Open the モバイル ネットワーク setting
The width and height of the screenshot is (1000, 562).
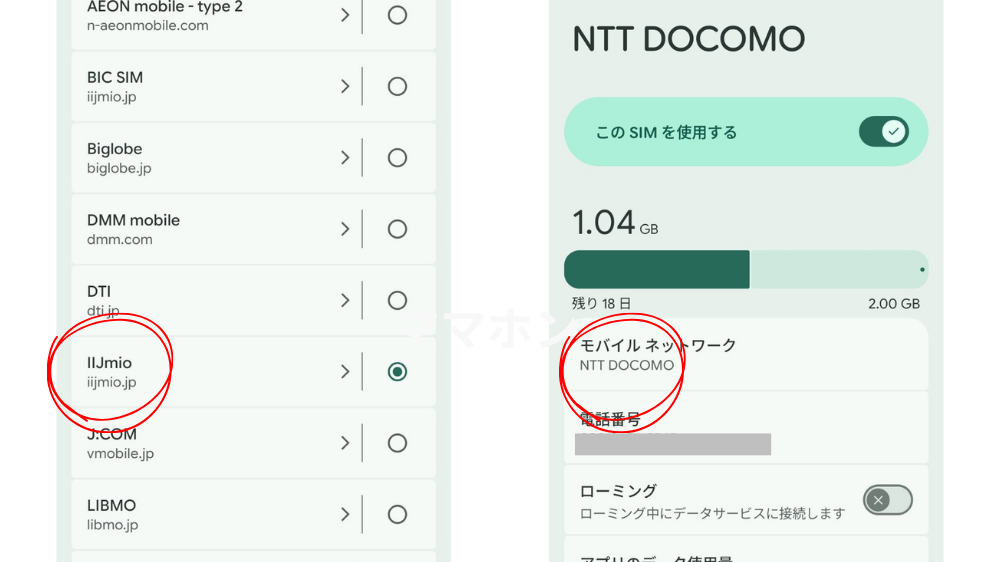tap(746, 355)
